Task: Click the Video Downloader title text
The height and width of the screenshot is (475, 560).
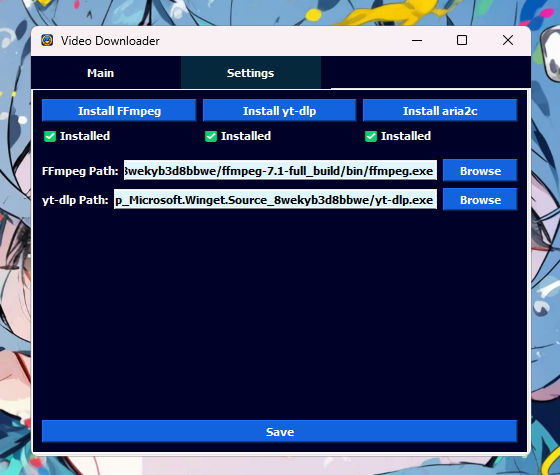Action: click(x=110, y=41)
